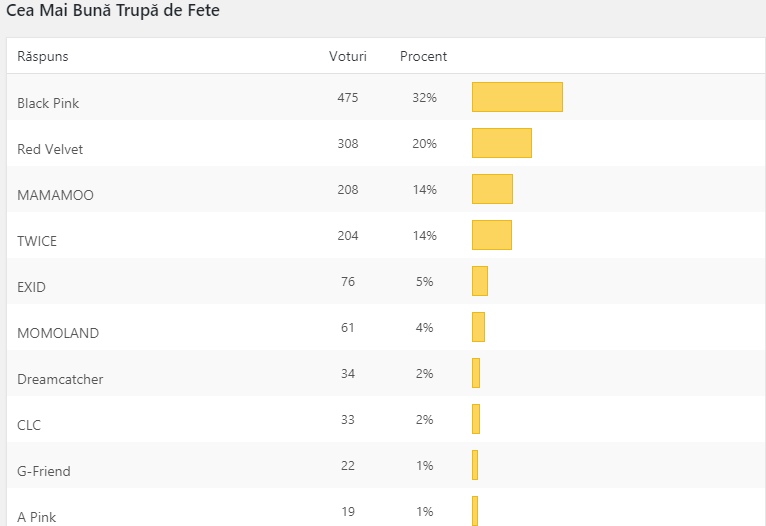Image resolution: width=766 pixels, height=526 pixels.
Task: Click the TWICE yellow result bar
Action: tap(491, 235)
